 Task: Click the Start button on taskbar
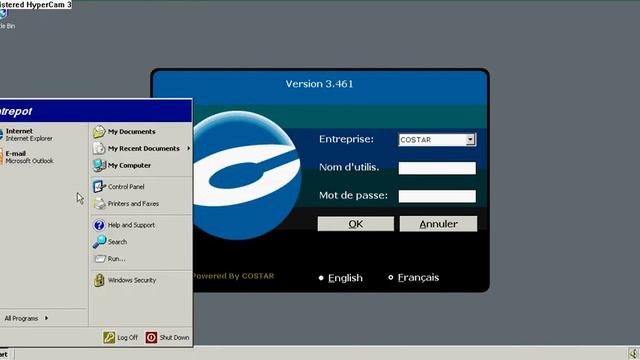pos(6,354)
